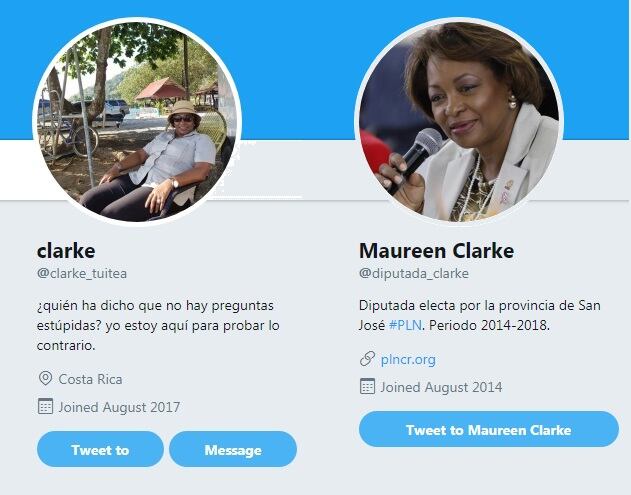Screen dimensions: 631x495
Task: Select the Maureen Clarke display name heading
Action: pos(437,251)
